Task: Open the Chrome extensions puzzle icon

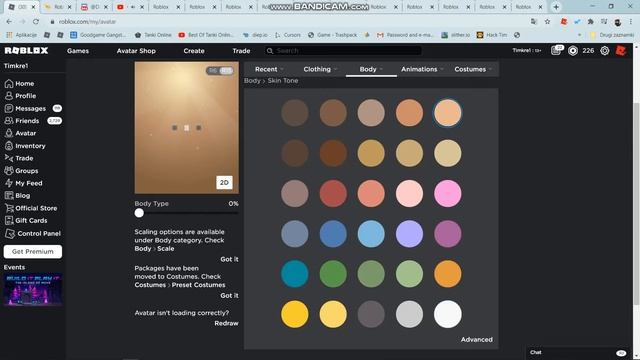Action: pos(590,22)
